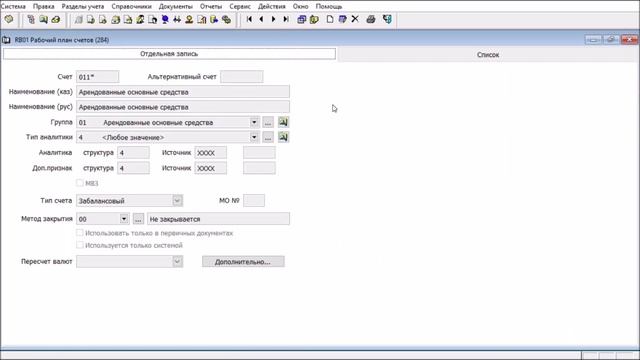Click the green lookup icon beside Тип аналитики
This screenshot has height=360, width=640.
(283, 137)
